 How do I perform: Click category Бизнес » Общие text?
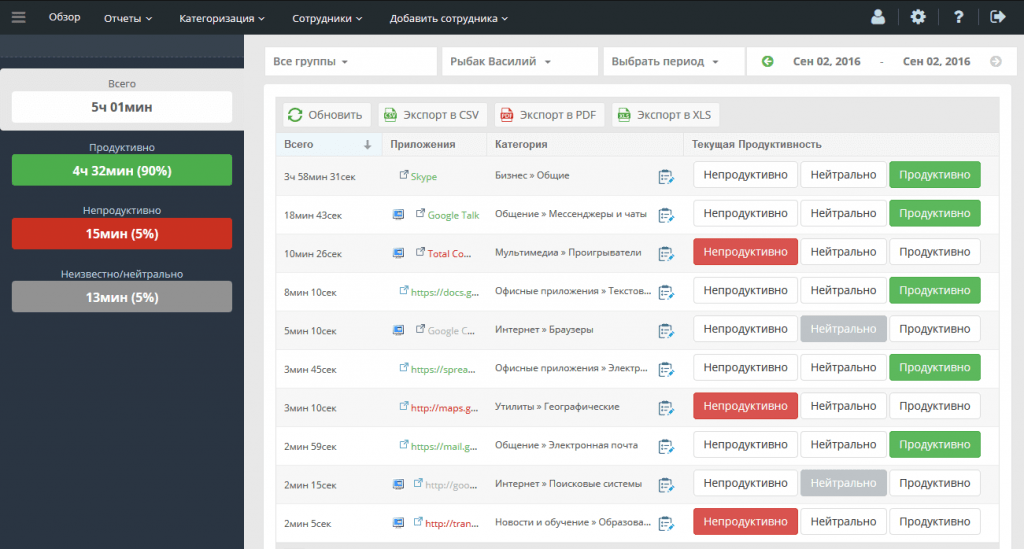point(532,176)
